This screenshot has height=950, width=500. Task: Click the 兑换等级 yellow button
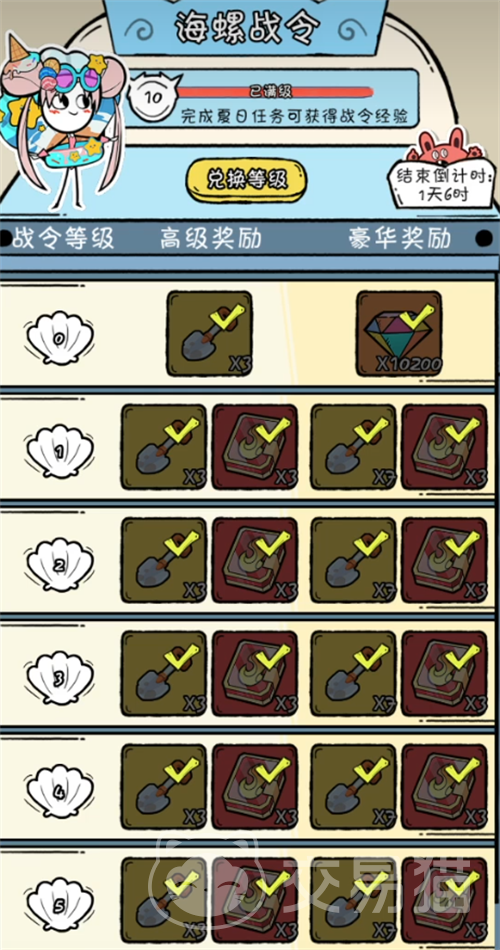point(246,180)
